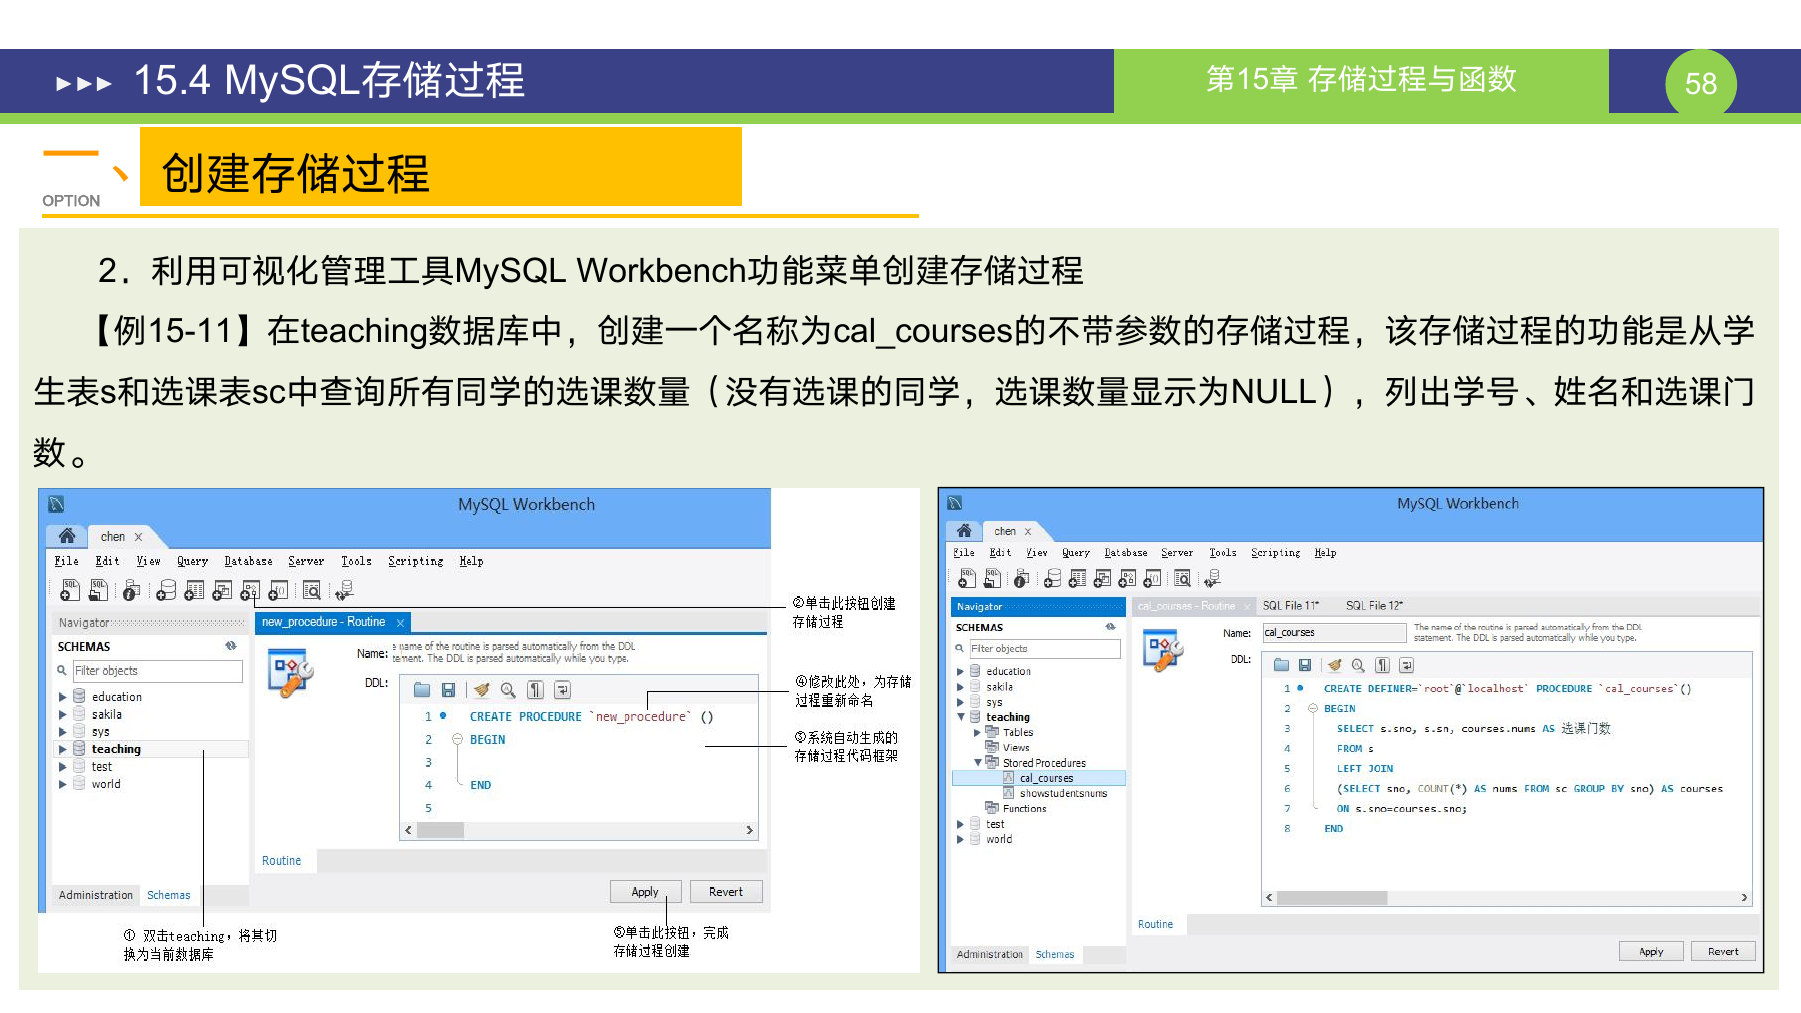This screenshot has height=1013, width=1801.
Task: Create new SQL tab in new_procedure window
Action: coord(69,590)
